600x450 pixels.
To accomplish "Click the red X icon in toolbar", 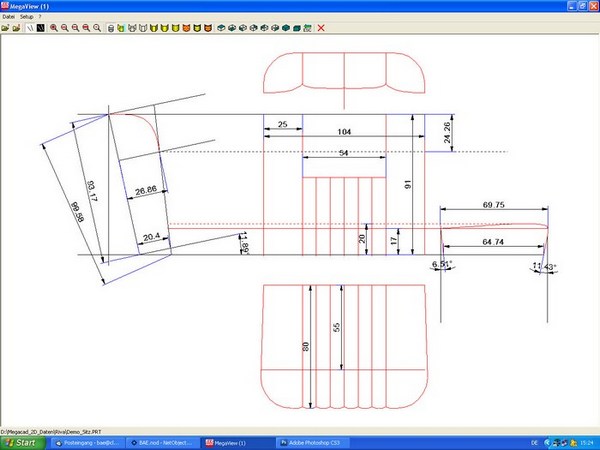I will 321,27.
